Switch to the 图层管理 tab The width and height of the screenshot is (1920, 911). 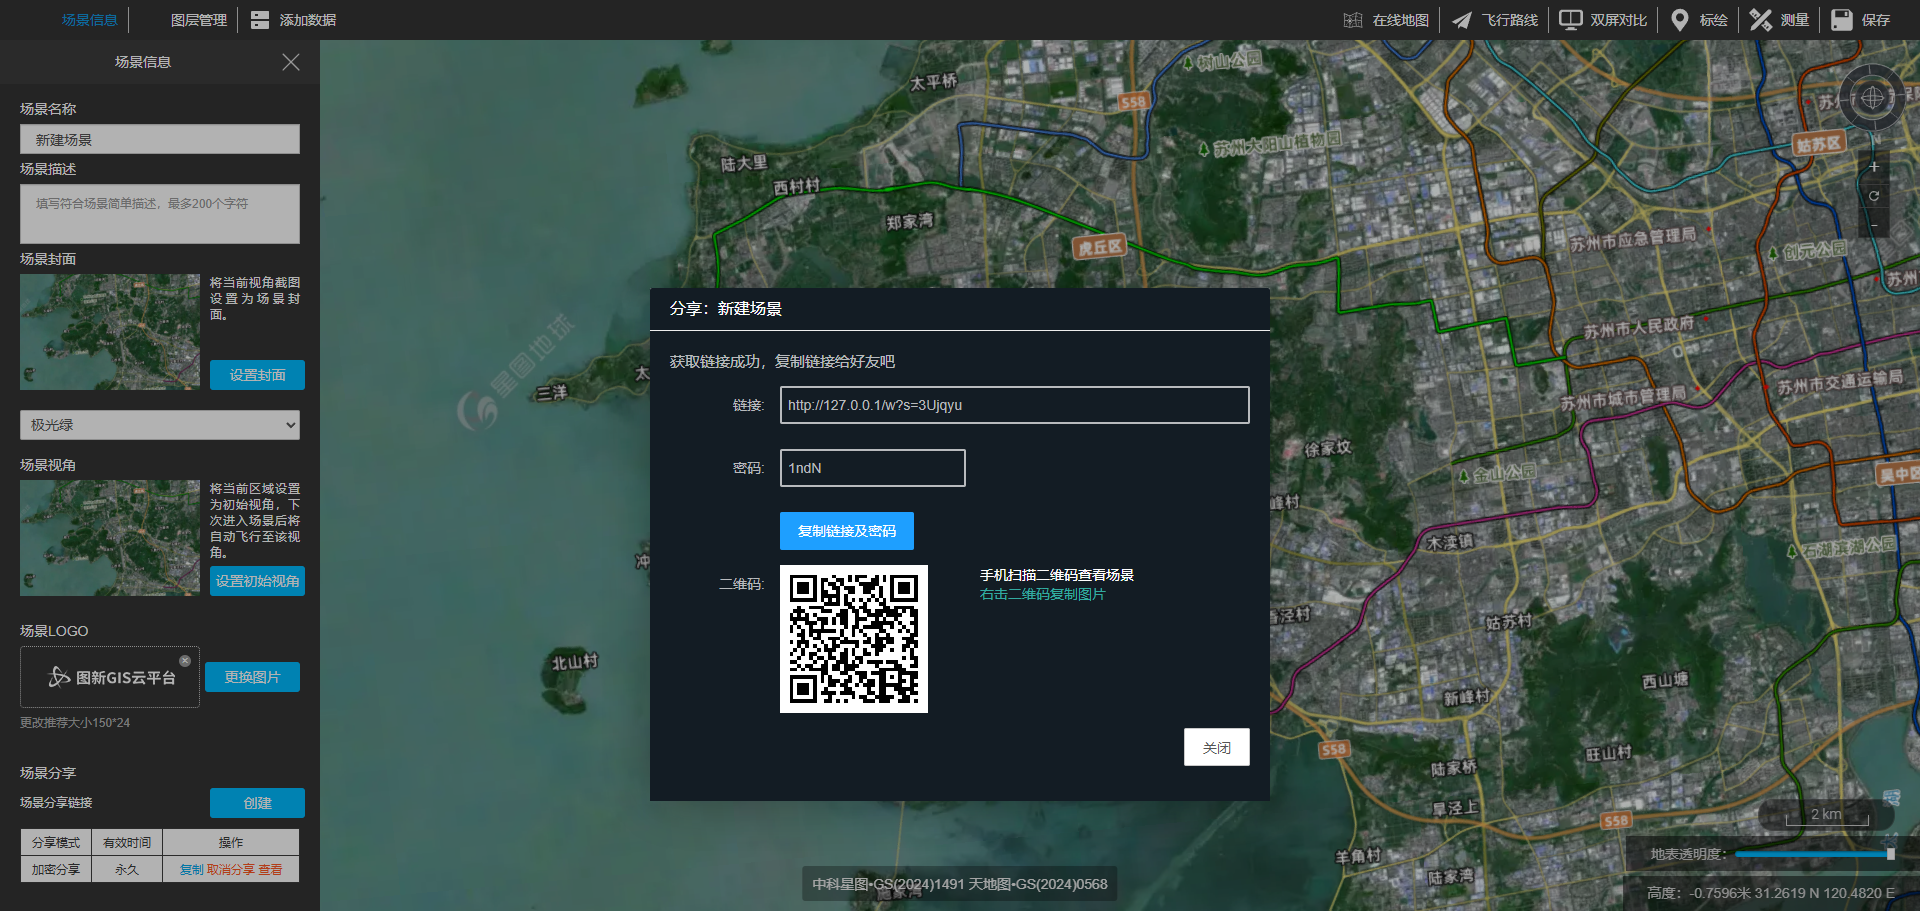tap(198, 20)
